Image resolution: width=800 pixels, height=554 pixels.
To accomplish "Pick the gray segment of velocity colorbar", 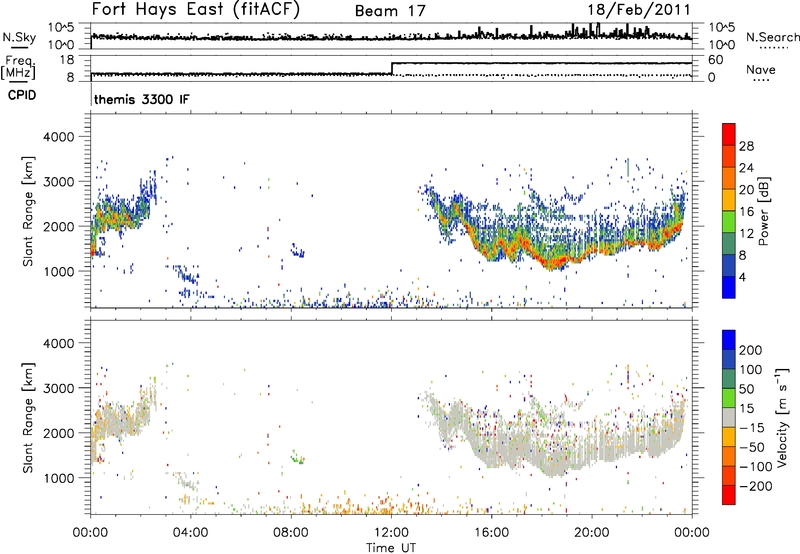I will 729,417.
